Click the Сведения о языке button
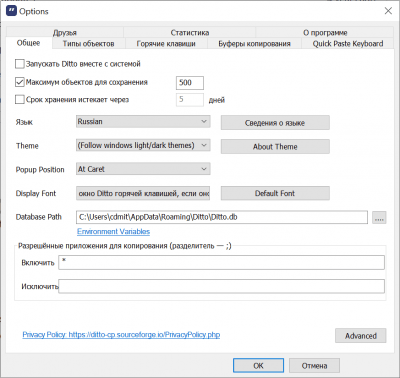This screenshot has width=400, height=378. pyautogui.click(x=275, y=123)
